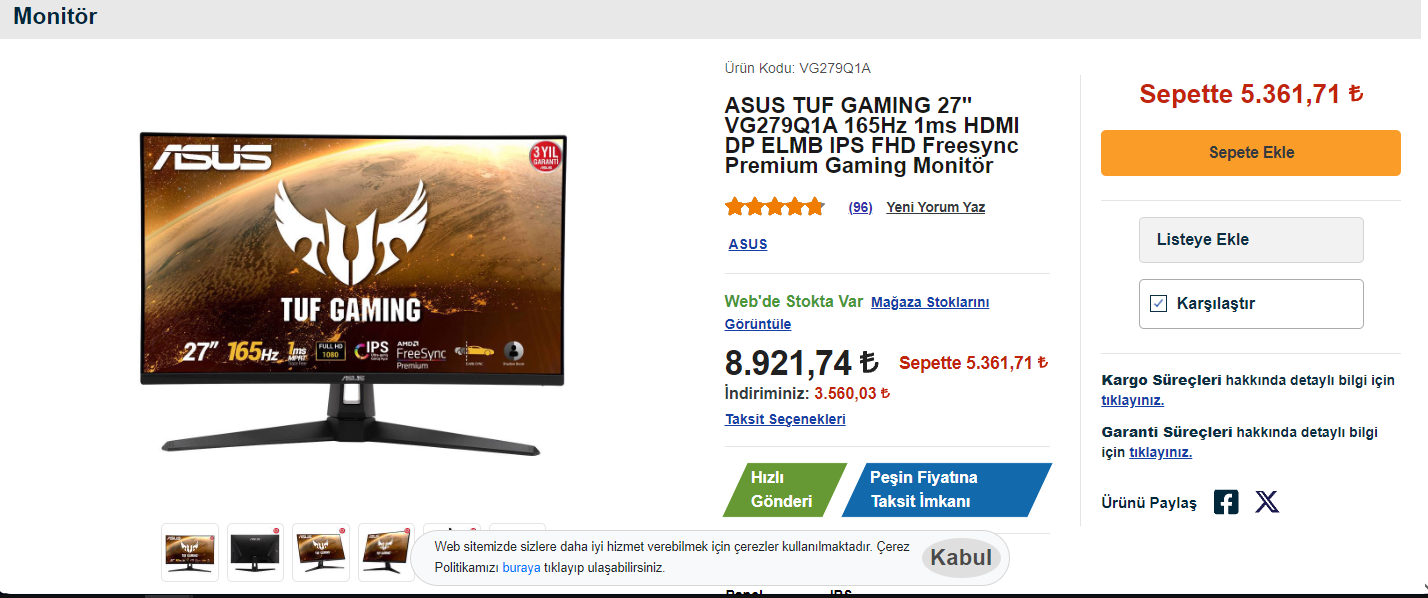View Mağaza Stoklarını Görüntüle link
Image resolution: width=1428 pixels, height=598 pixels.
(857, 312)
